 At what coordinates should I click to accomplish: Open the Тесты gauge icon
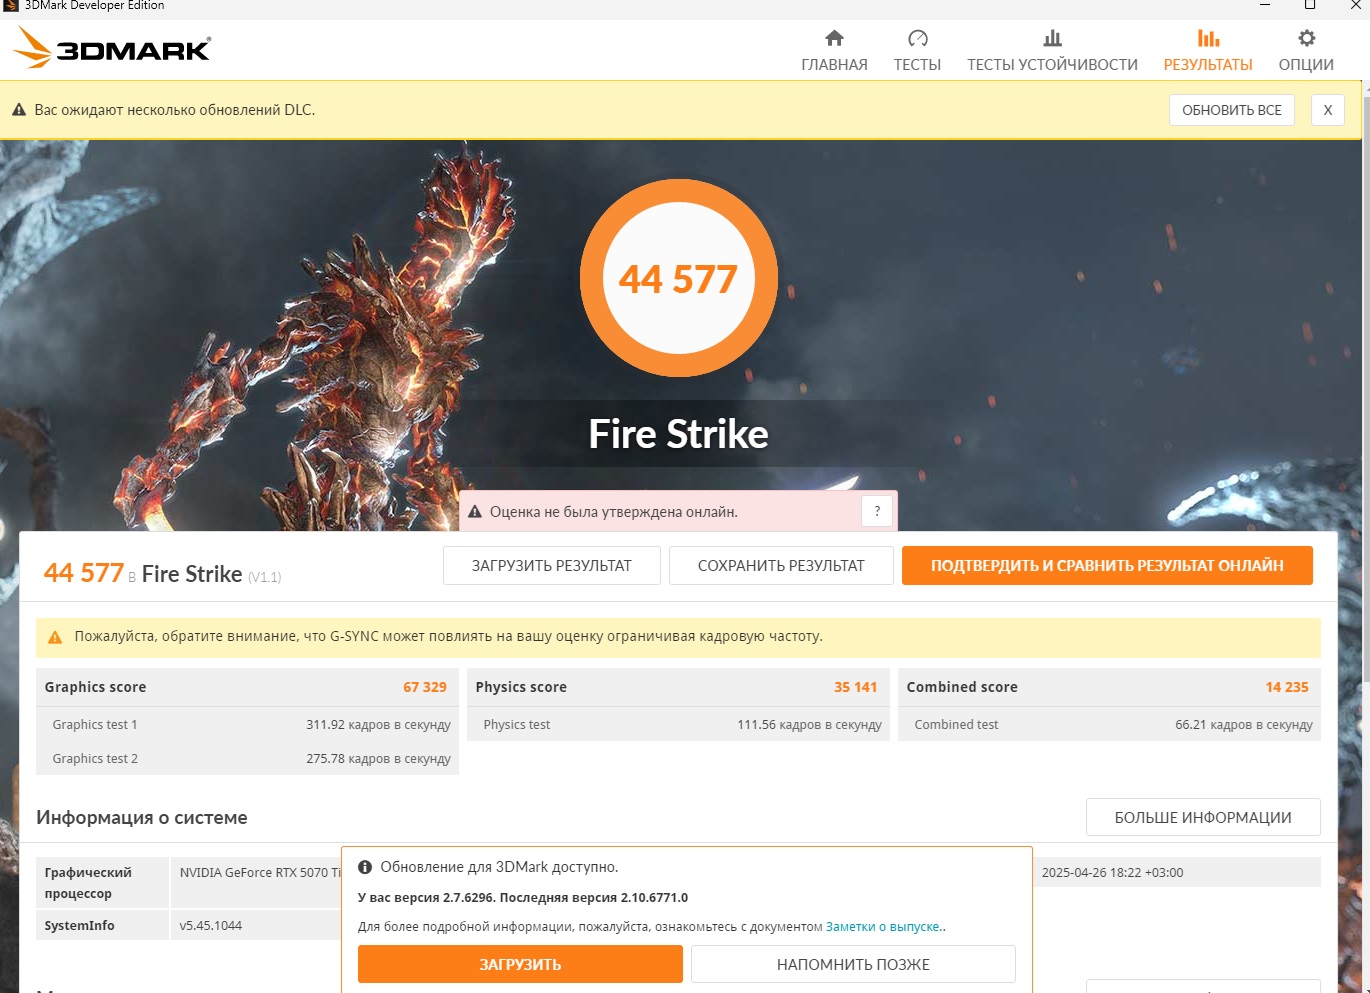tap(917, 38)
